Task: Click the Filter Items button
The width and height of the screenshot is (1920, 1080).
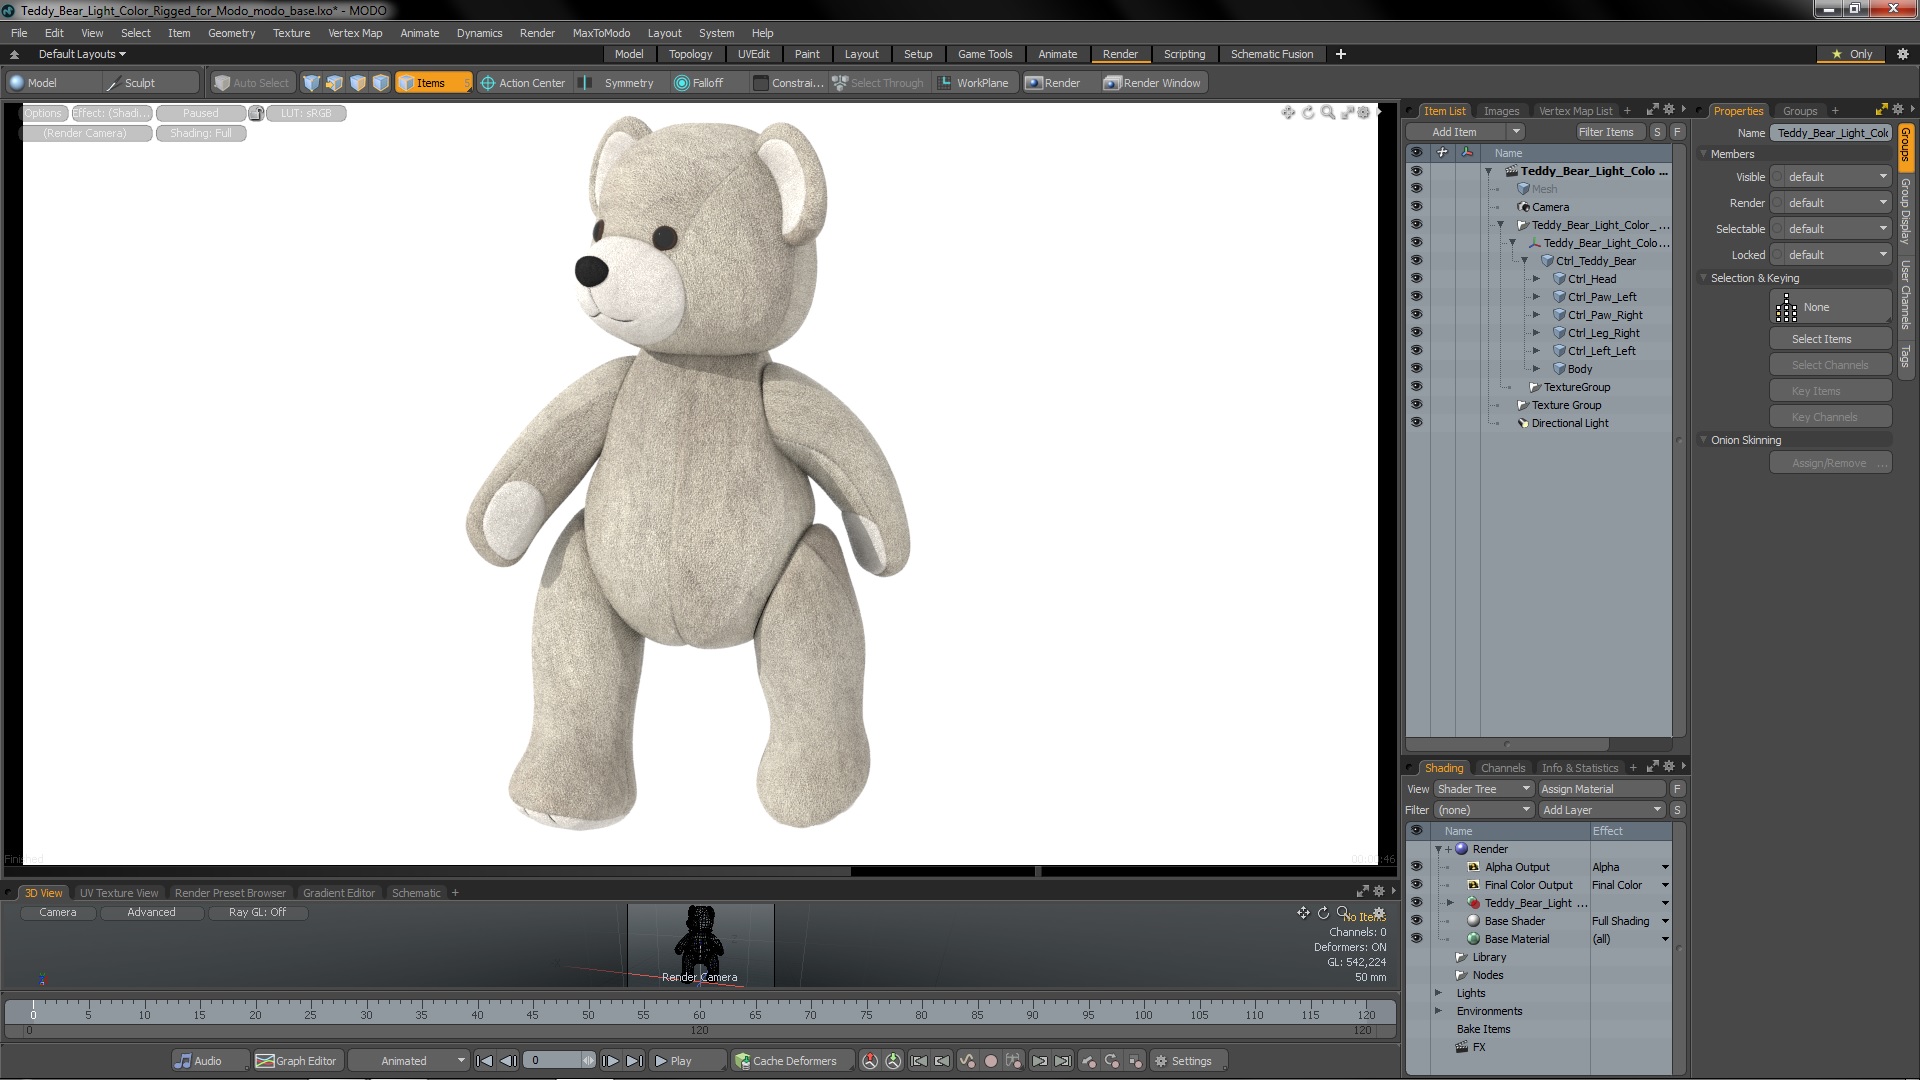Action: [1606, 132]
